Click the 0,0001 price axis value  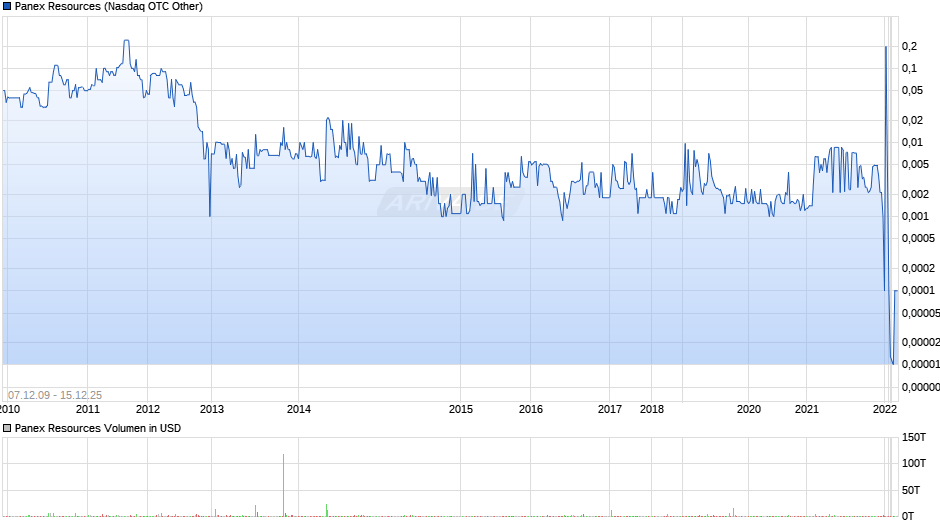918,290
